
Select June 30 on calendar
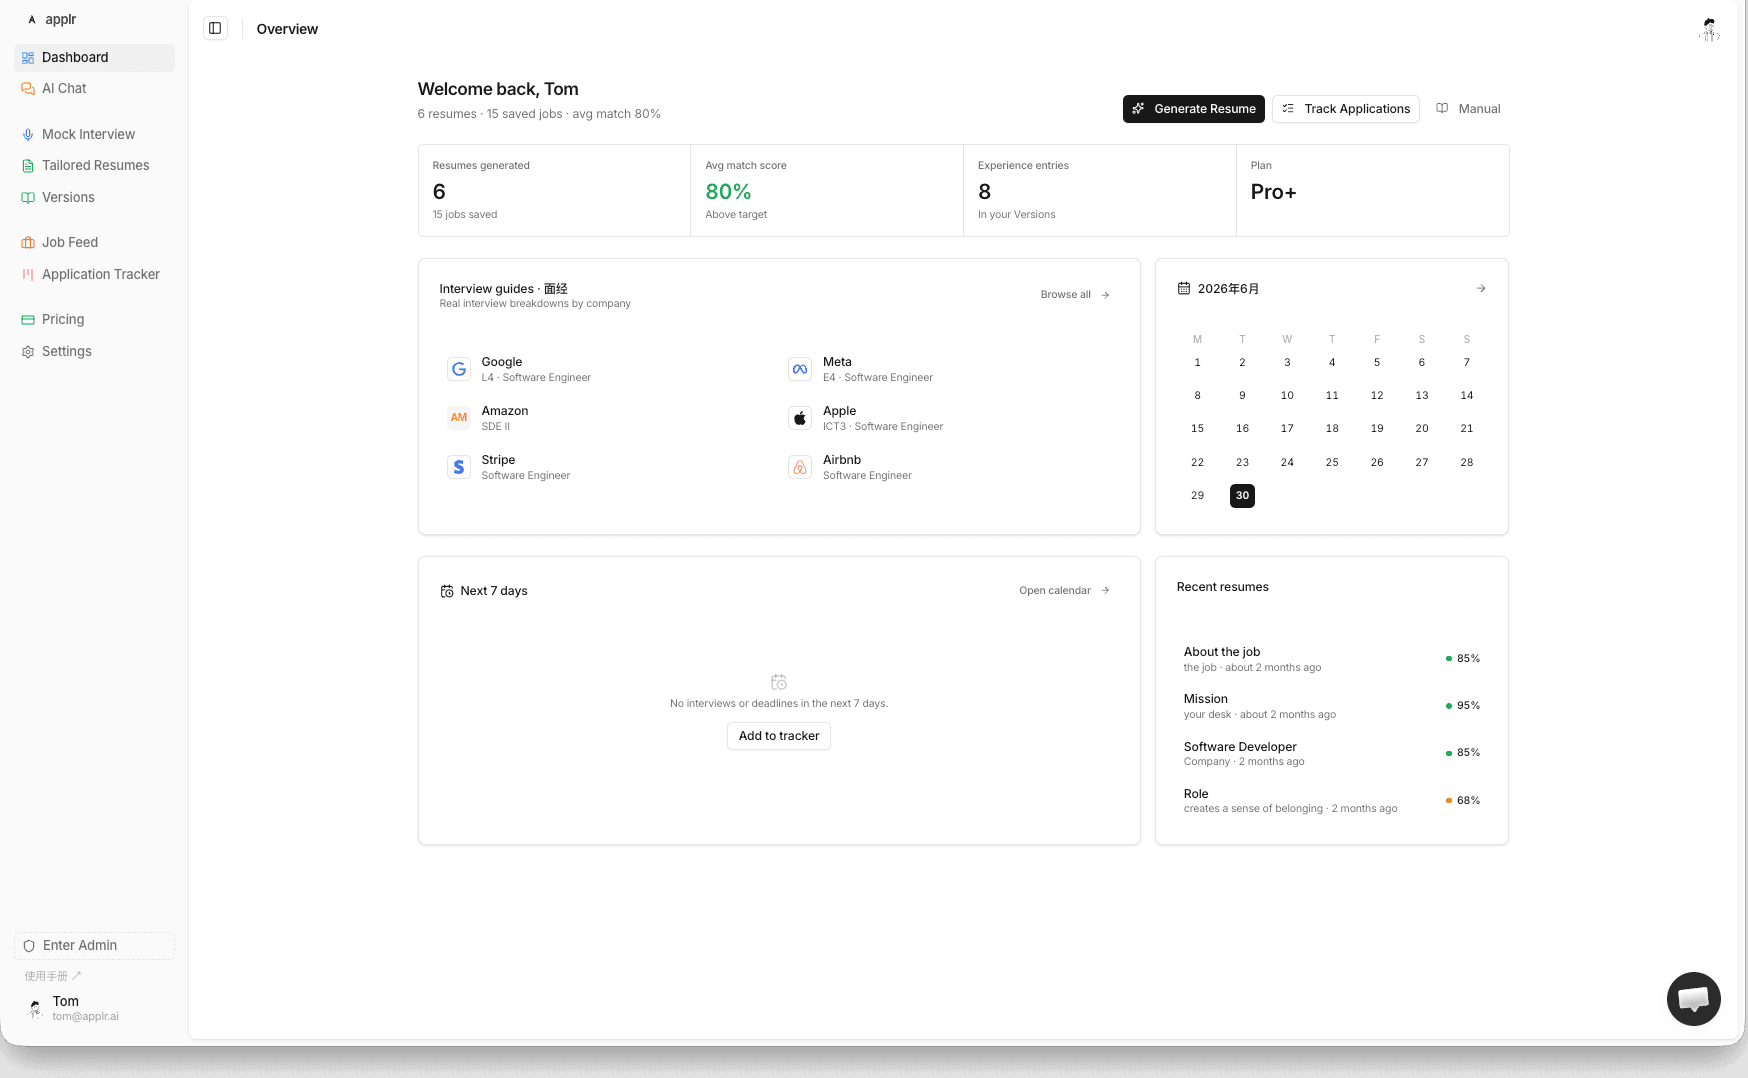point(1242,496)
